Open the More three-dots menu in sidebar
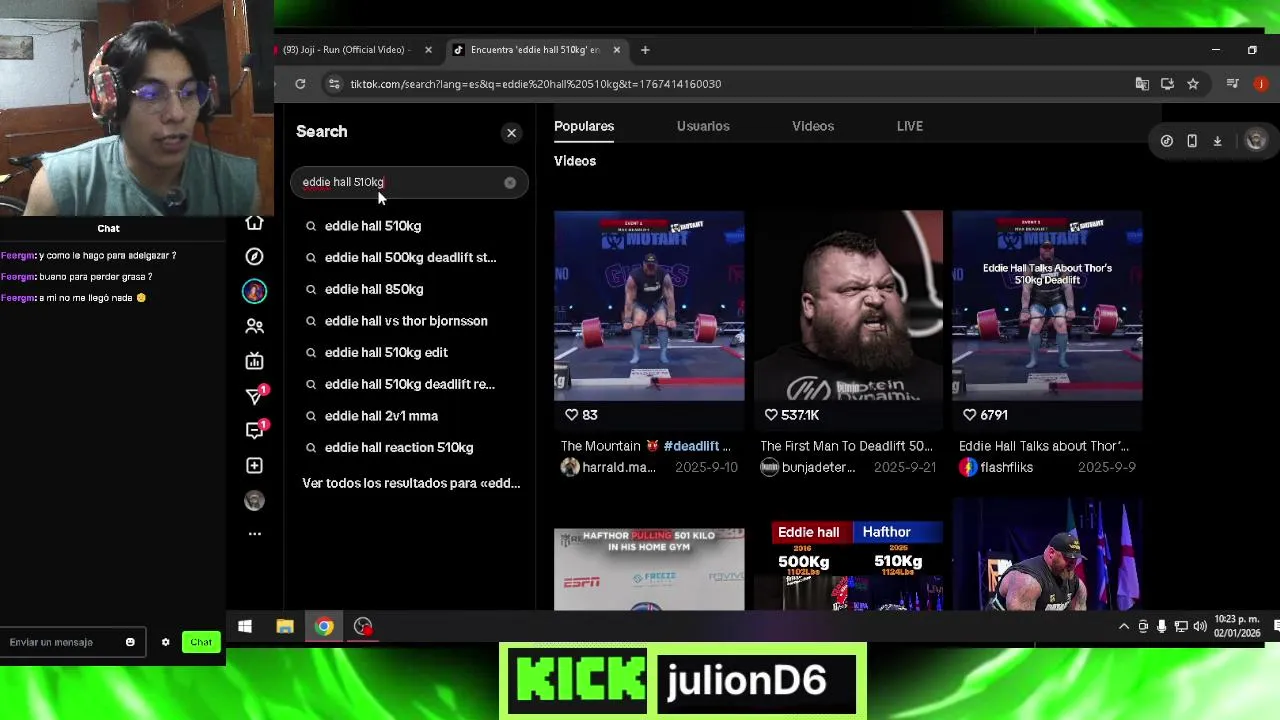This screenshot has width=1280, height=720. click(254, 534)
